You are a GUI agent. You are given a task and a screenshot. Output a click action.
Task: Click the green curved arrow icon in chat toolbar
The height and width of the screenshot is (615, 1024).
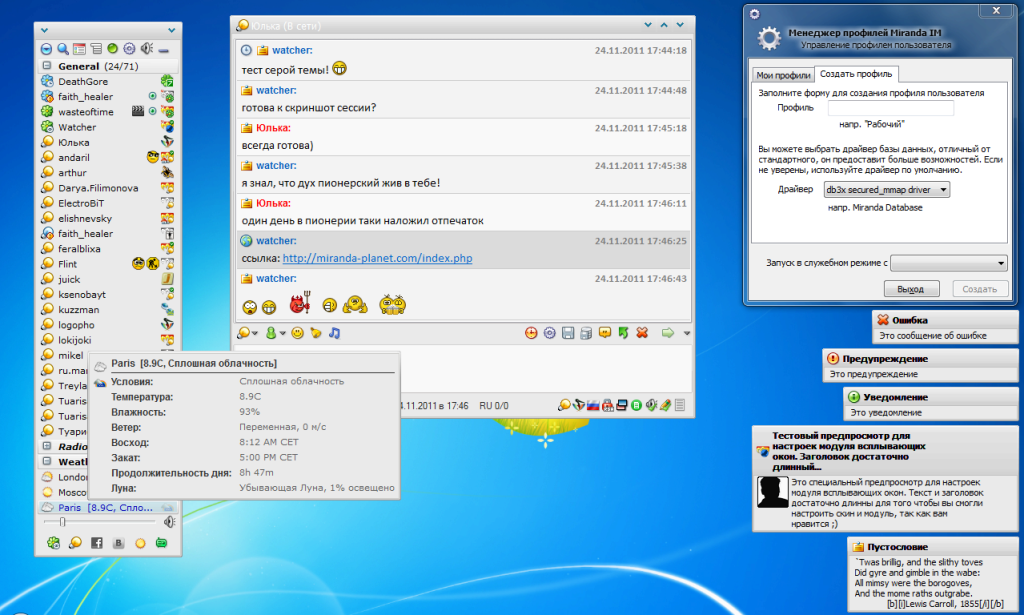tap(624, 333)
